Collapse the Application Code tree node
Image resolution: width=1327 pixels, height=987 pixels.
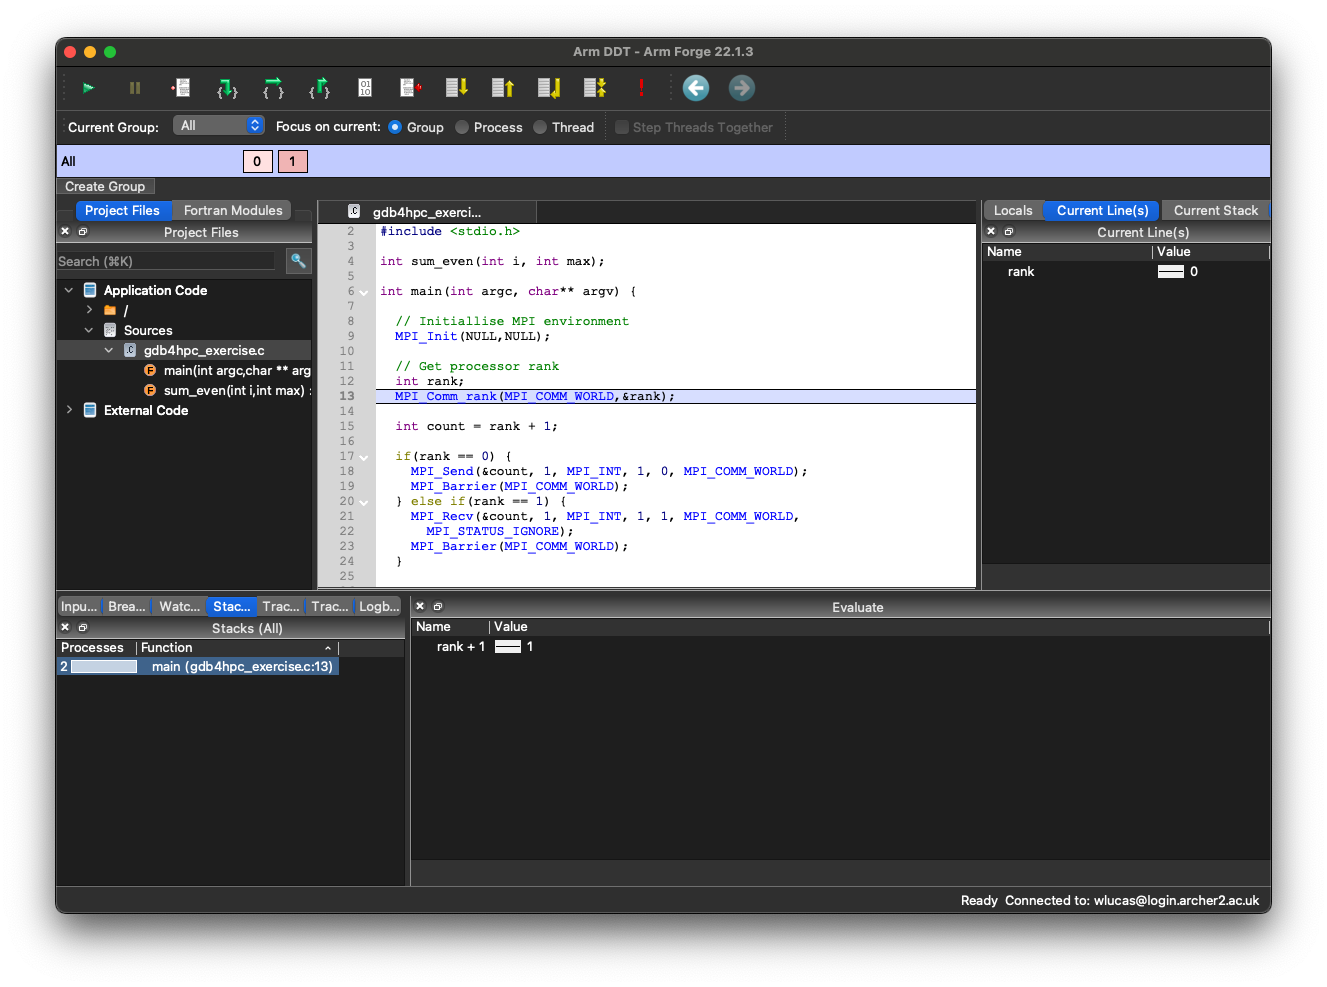click(x=69, y=290)
